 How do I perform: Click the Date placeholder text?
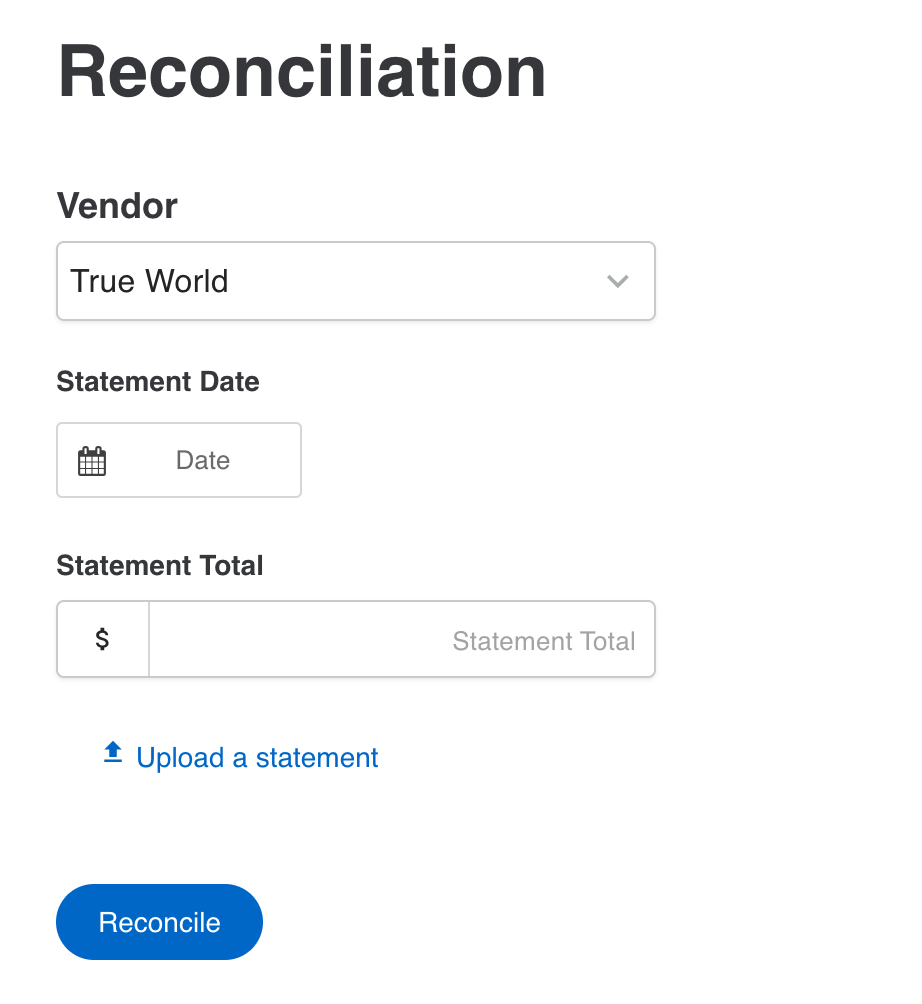(203, 460)
